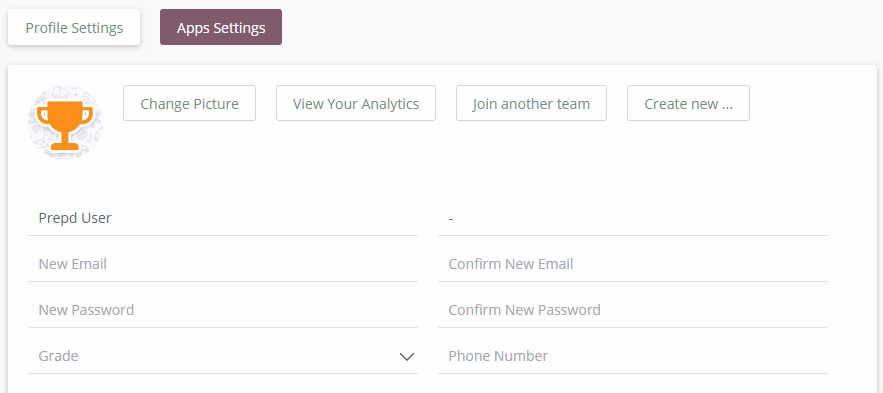Viewport: 883px width, 393px height.
Task: Open the Grade combo box
Action: [x=223, y=356]
